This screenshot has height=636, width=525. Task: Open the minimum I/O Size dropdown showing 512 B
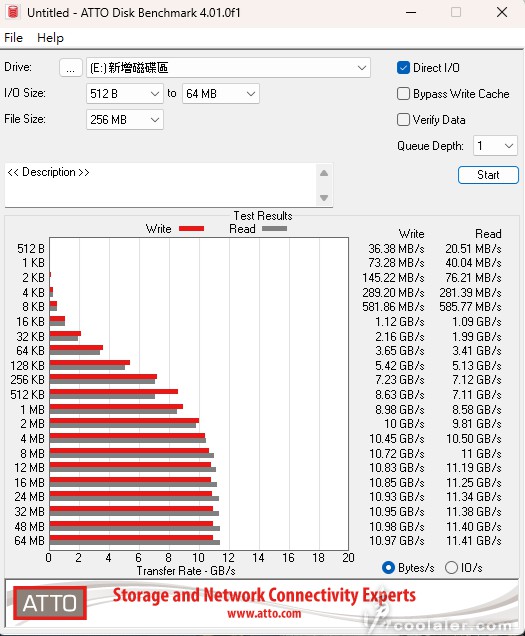tap(125, 94)
